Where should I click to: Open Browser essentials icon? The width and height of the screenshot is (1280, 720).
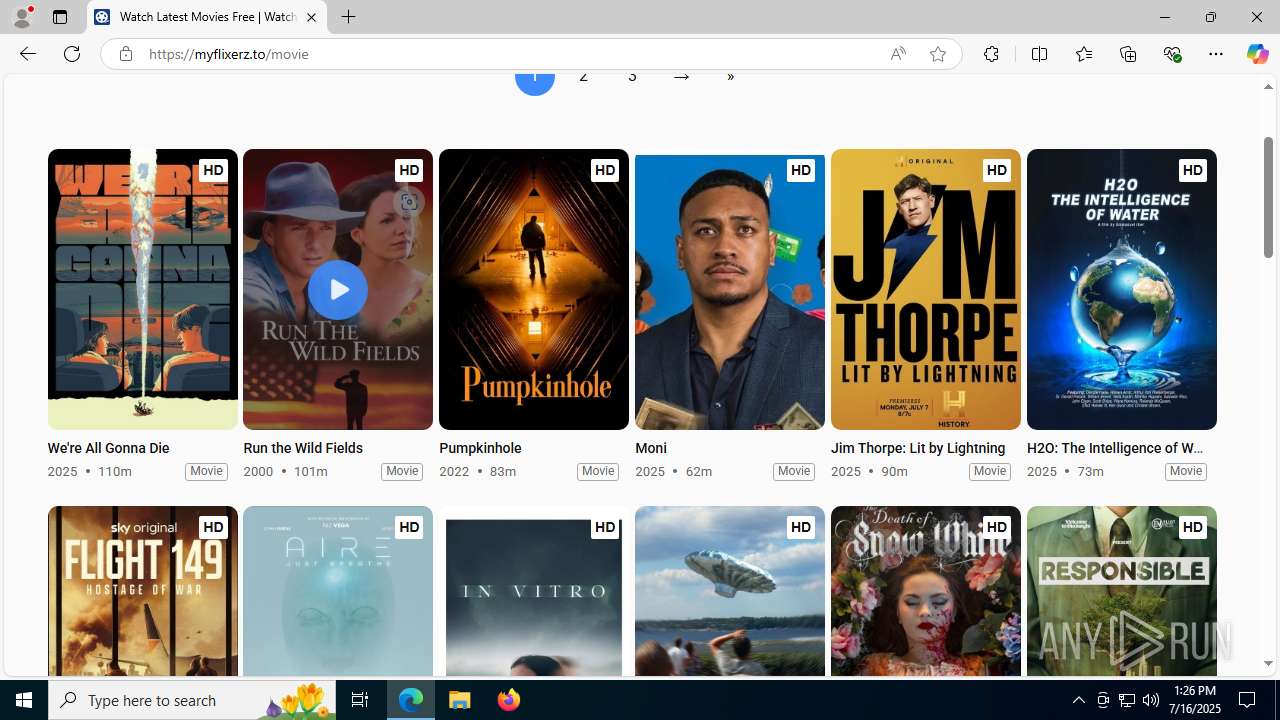tap(1172, 54)
